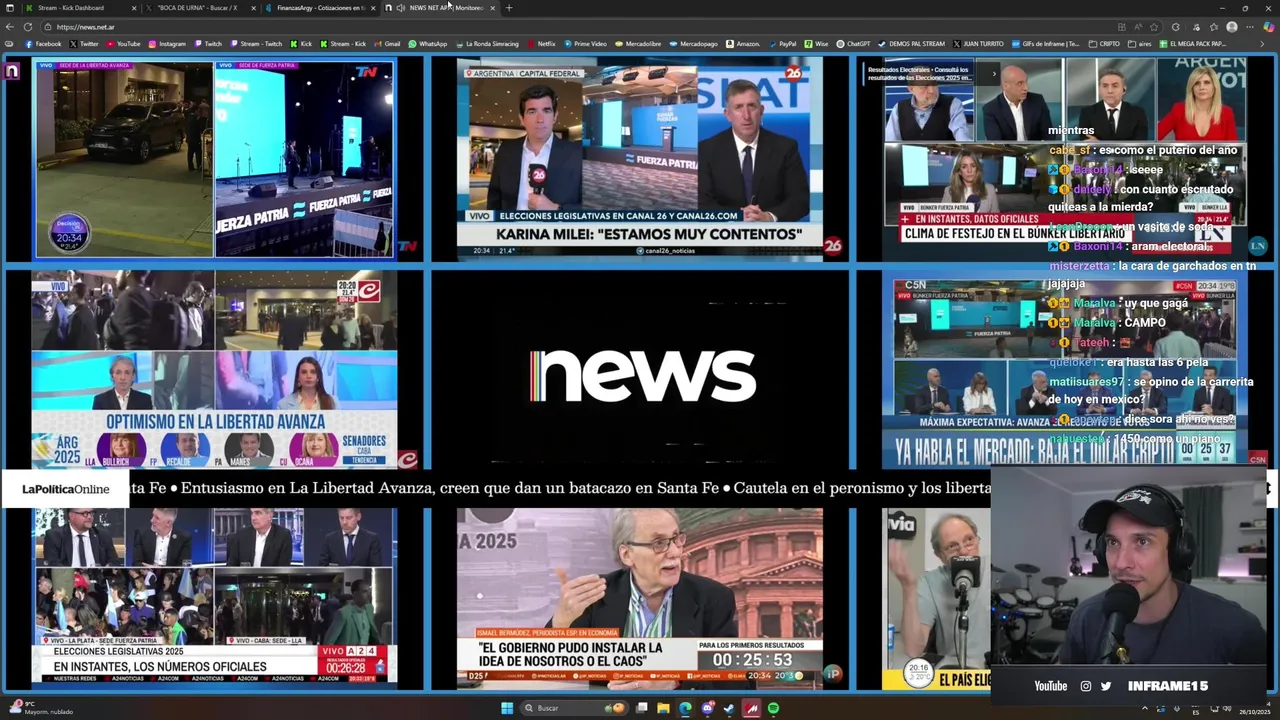
Task: Open DEMOS PAL STREAM bookmark
Action: 911,44
